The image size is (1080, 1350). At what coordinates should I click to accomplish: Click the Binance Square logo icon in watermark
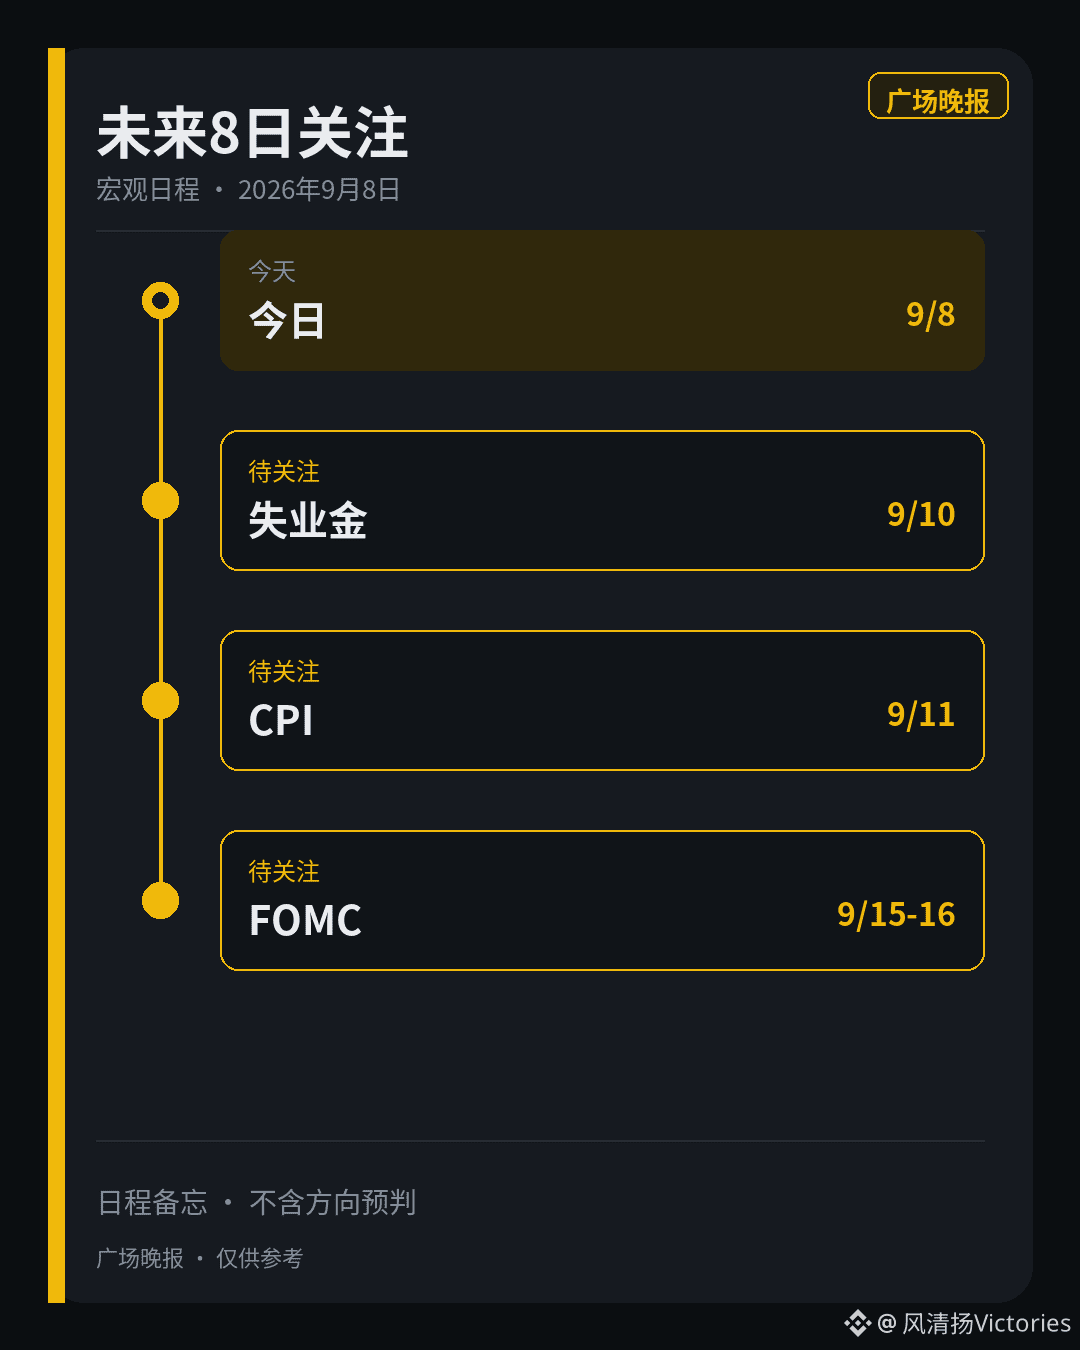858,1323
